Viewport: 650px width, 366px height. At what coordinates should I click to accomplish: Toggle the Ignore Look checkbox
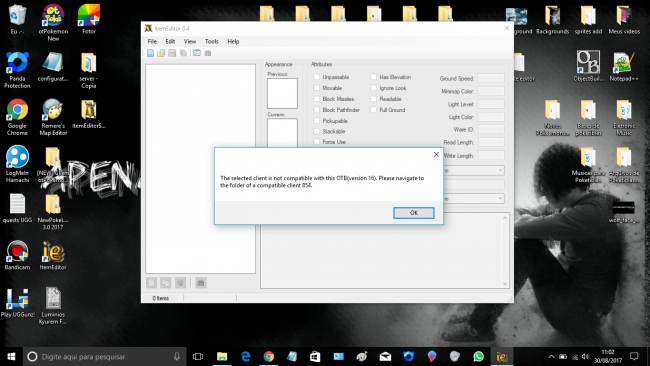click(x=374, y=88)
